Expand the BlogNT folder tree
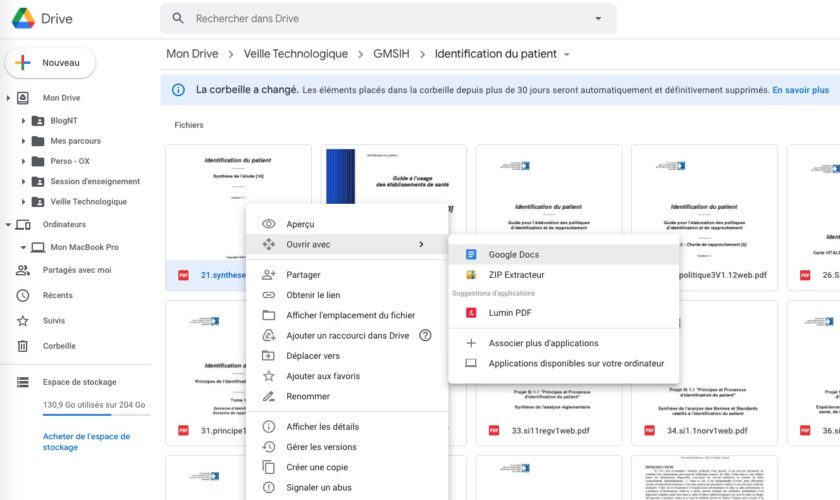840x500 pixels. coord(23,120)
